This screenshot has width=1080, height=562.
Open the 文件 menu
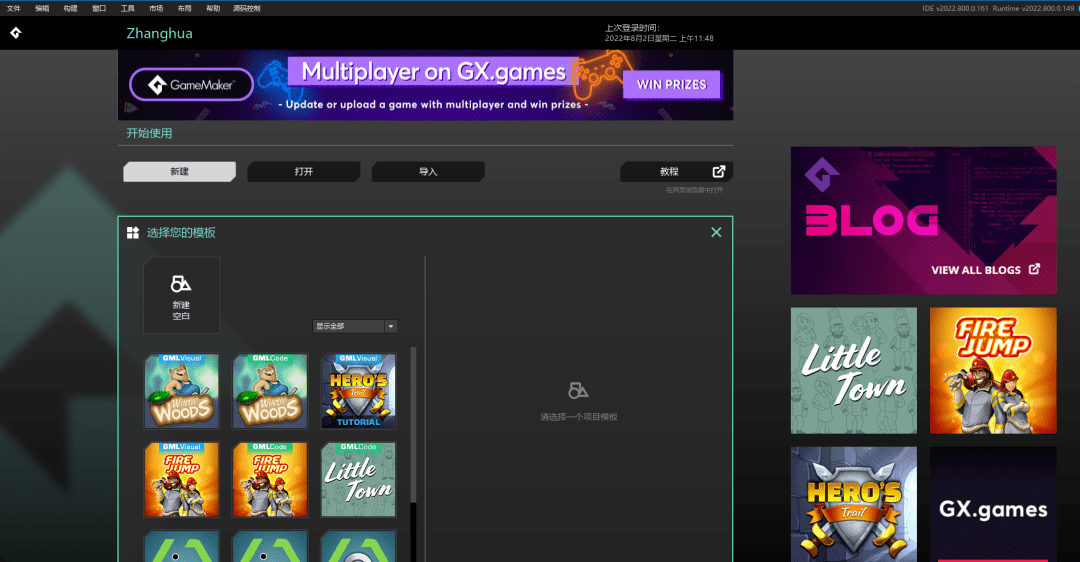point(14,8)
